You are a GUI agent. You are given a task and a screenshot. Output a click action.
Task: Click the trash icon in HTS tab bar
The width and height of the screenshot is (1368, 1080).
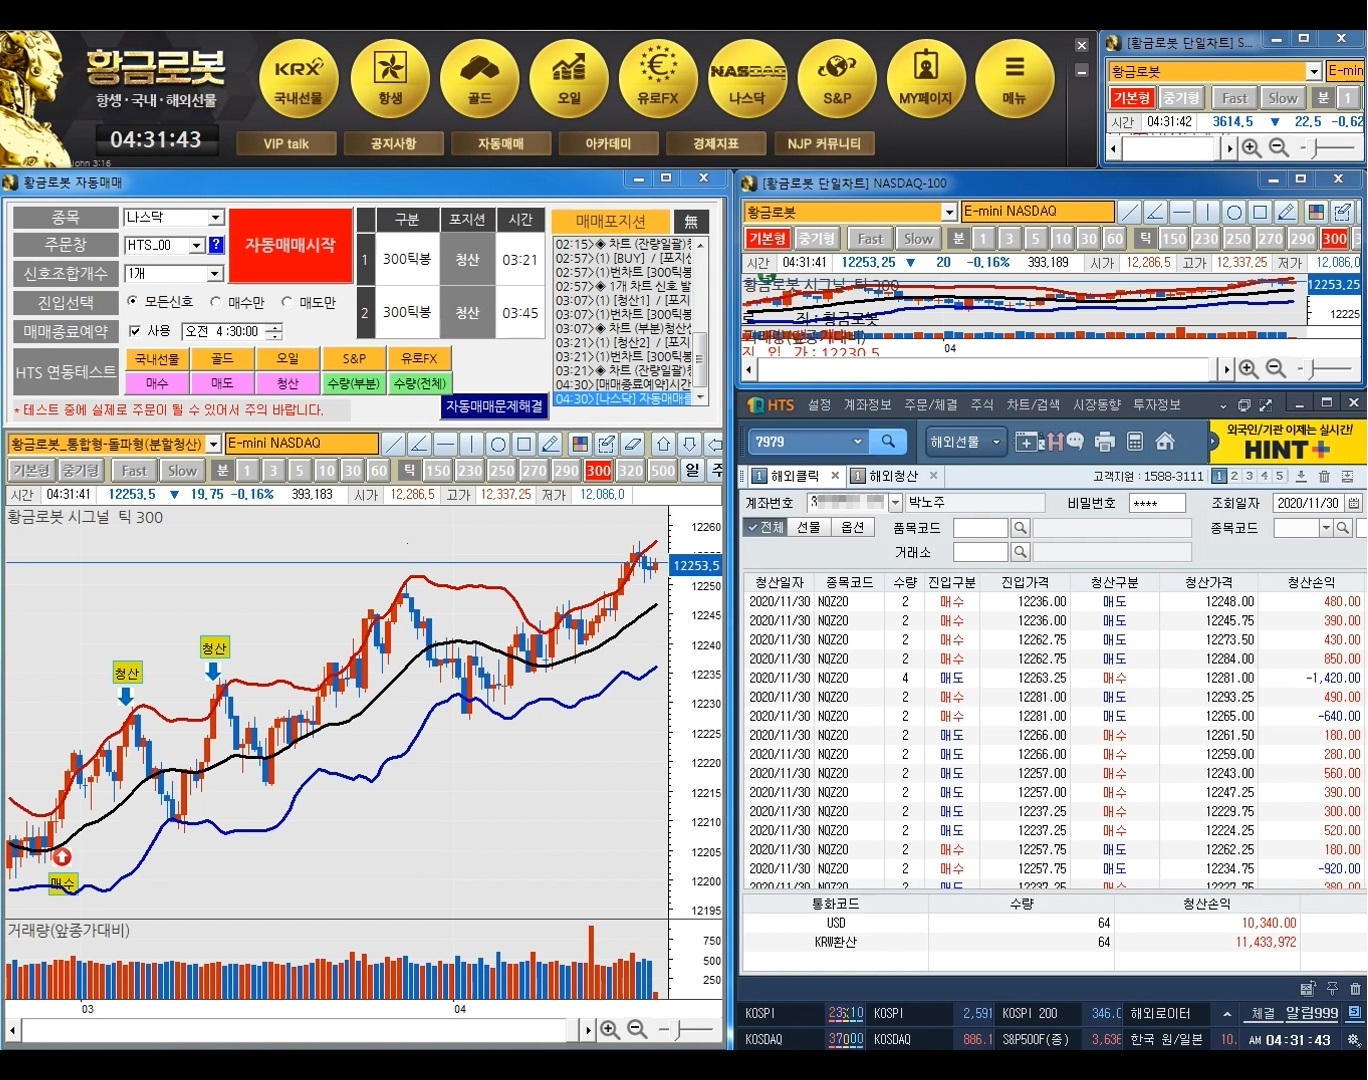pos(1324,476)
